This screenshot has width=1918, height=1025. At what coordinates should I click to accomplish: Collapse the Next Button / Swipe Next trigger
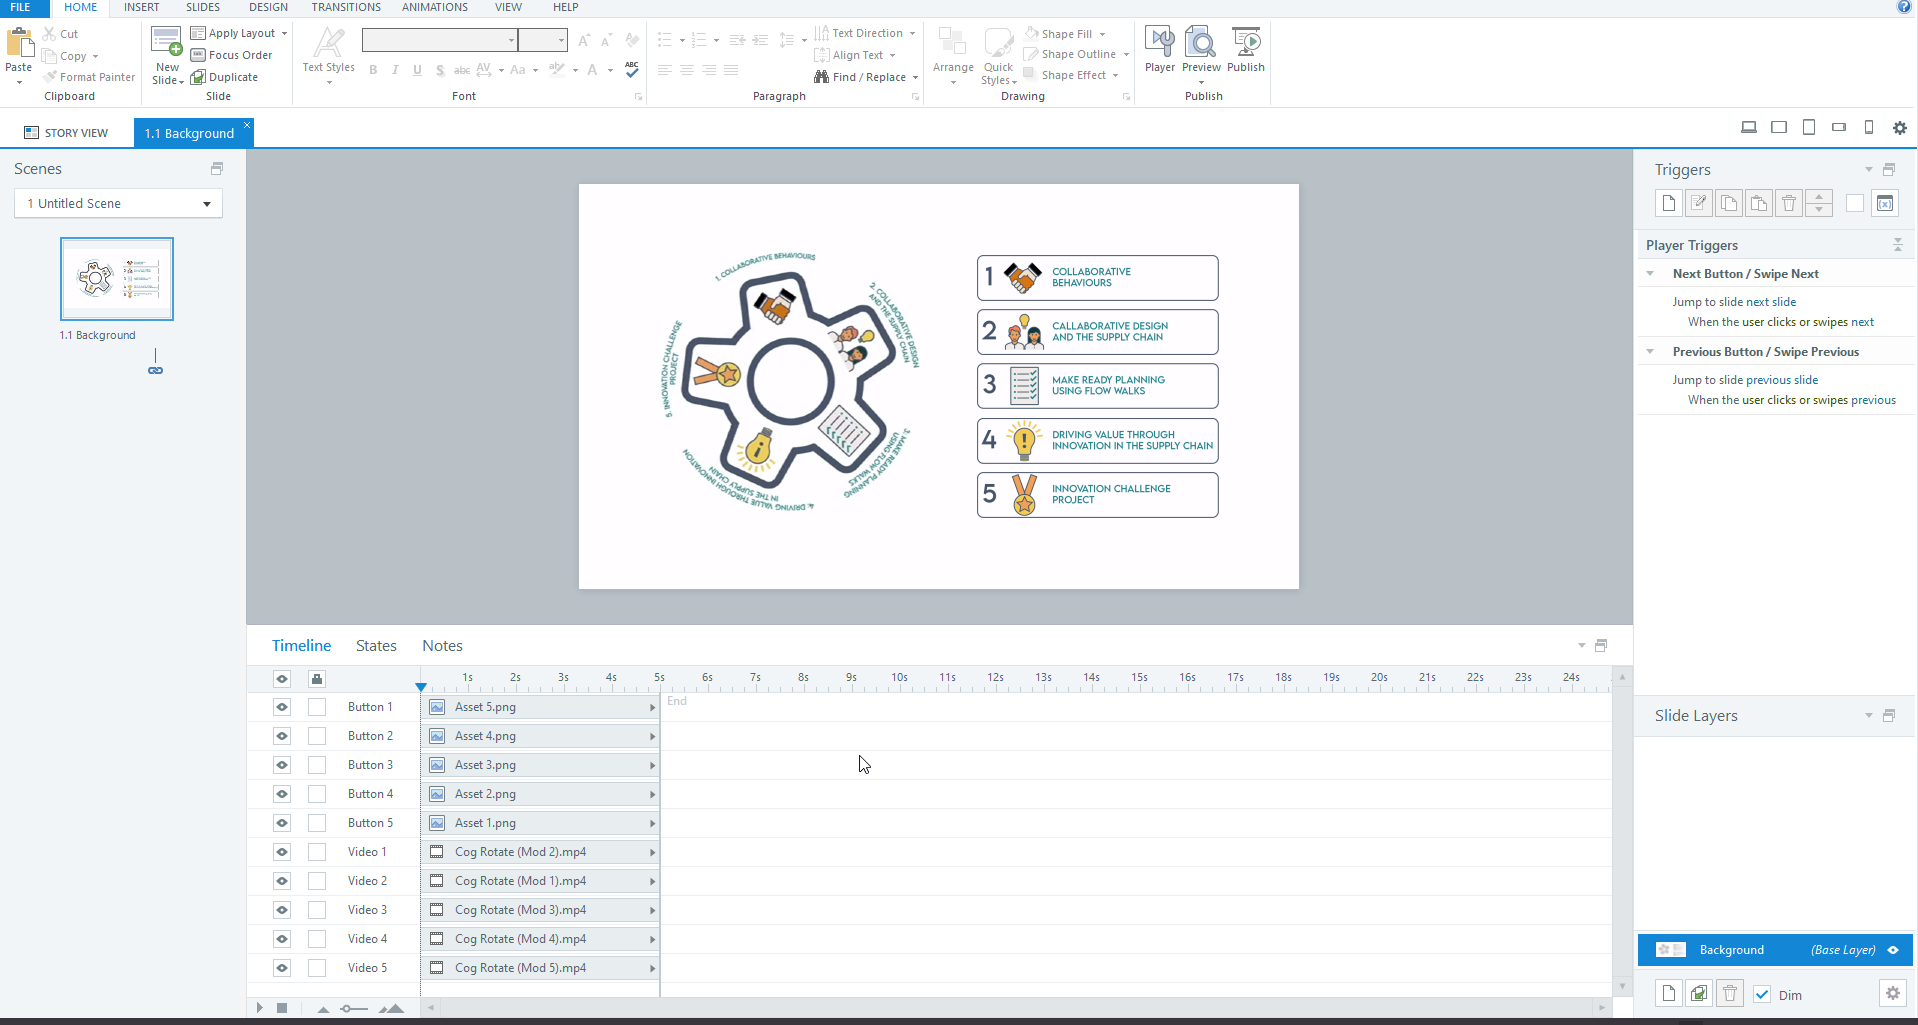pyautogui.click(x=1650, y=274)
